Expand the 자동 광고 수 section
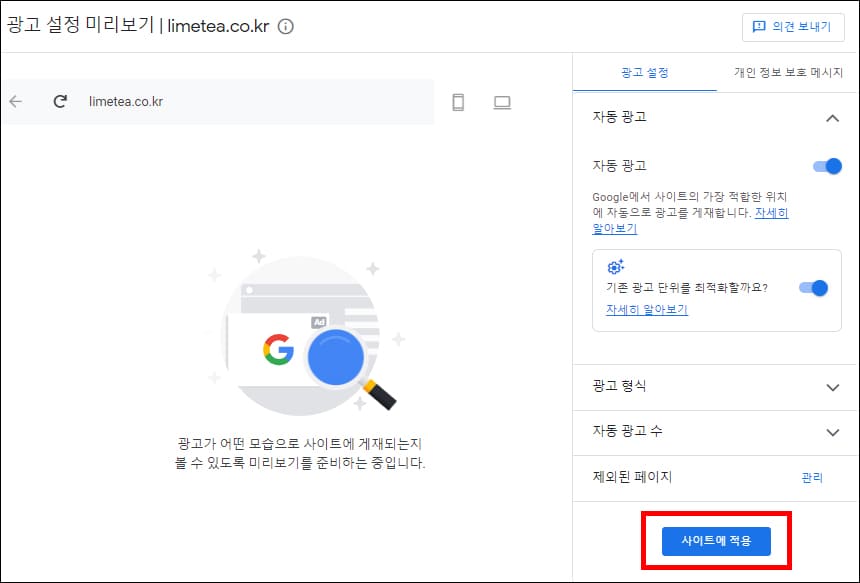 point(835,432)
